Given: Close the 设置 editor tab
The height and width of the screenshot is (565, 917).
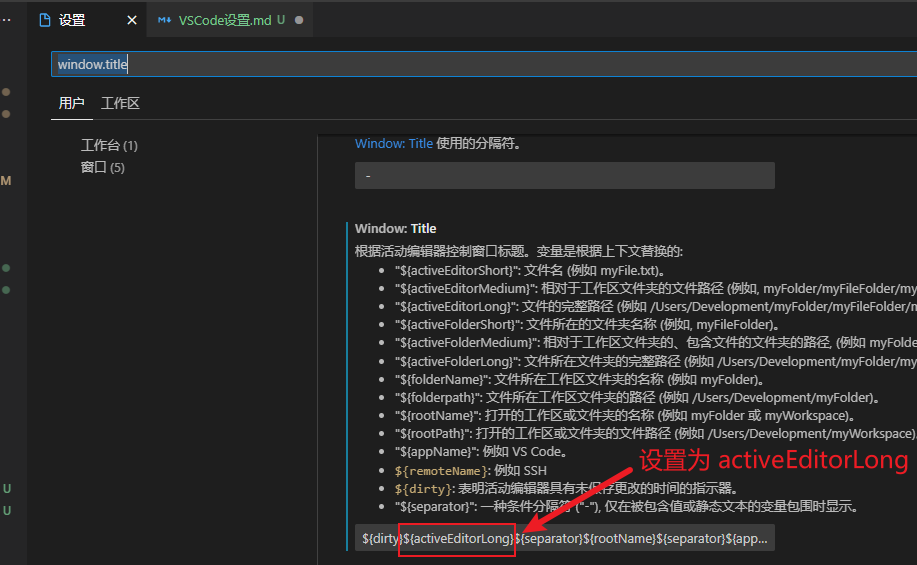Looking at the screenshot, I should pos(132,20).
